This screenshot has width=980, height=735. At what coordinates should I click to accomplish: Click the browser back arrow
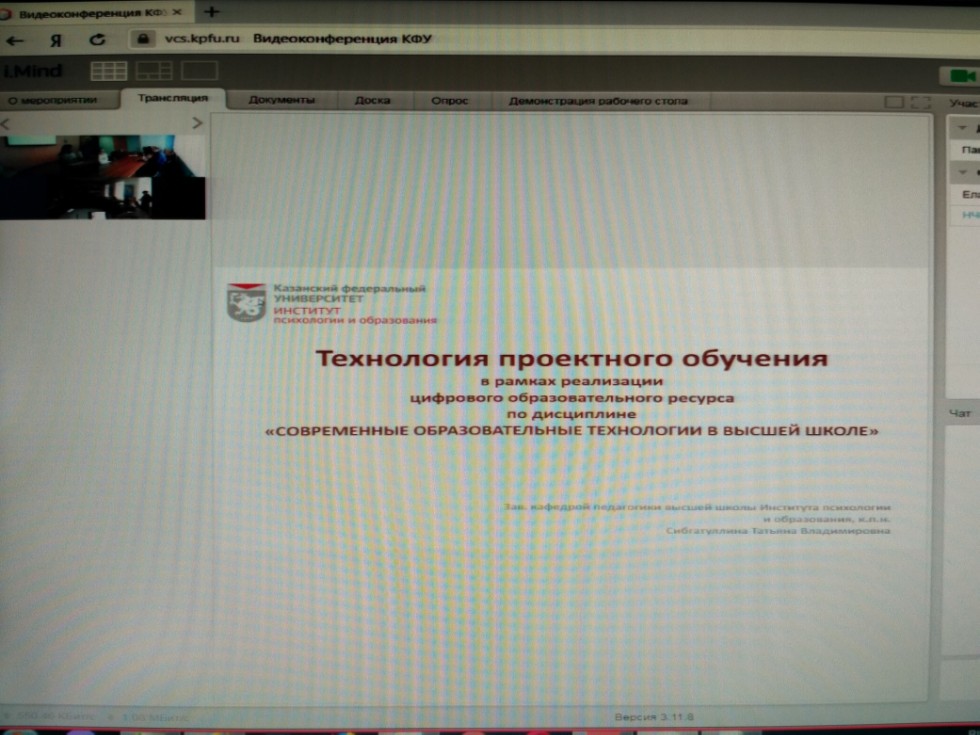(x=15, y=40)
